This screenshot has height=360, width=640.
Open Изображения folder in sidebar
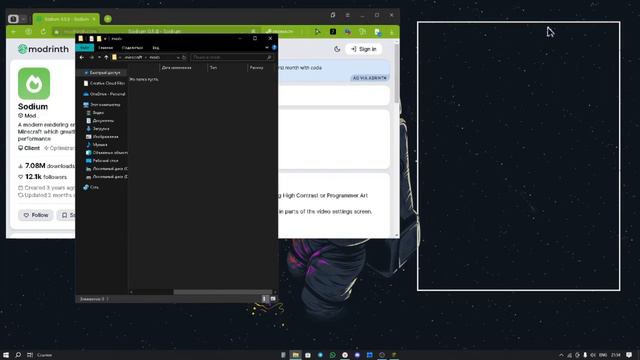[x=102, y=137]
